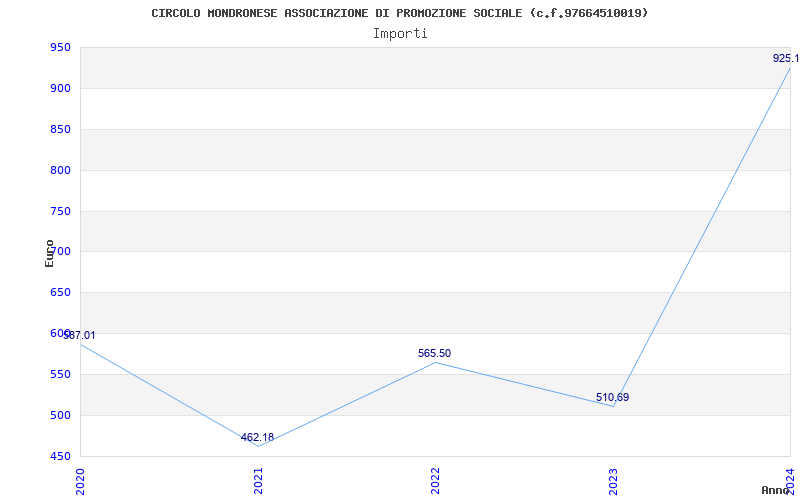
Task: Click the 510.69 data label
Action: pos(612,397)
